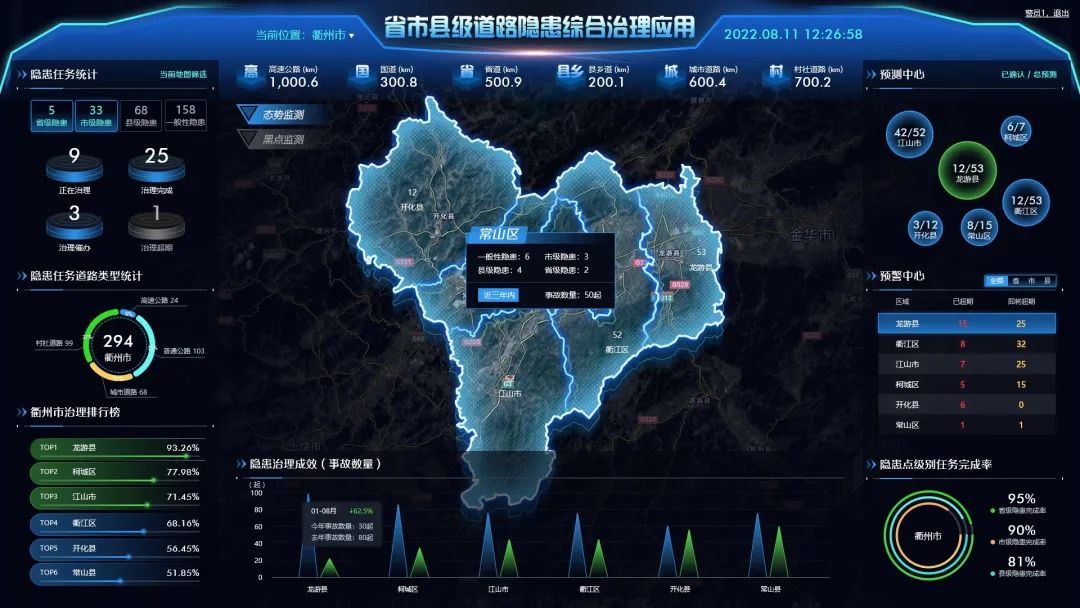Click the 村社道路 village road icon
Viewport: 1080px width, 608px height.
pyautogui.click(x=776, y=76)
